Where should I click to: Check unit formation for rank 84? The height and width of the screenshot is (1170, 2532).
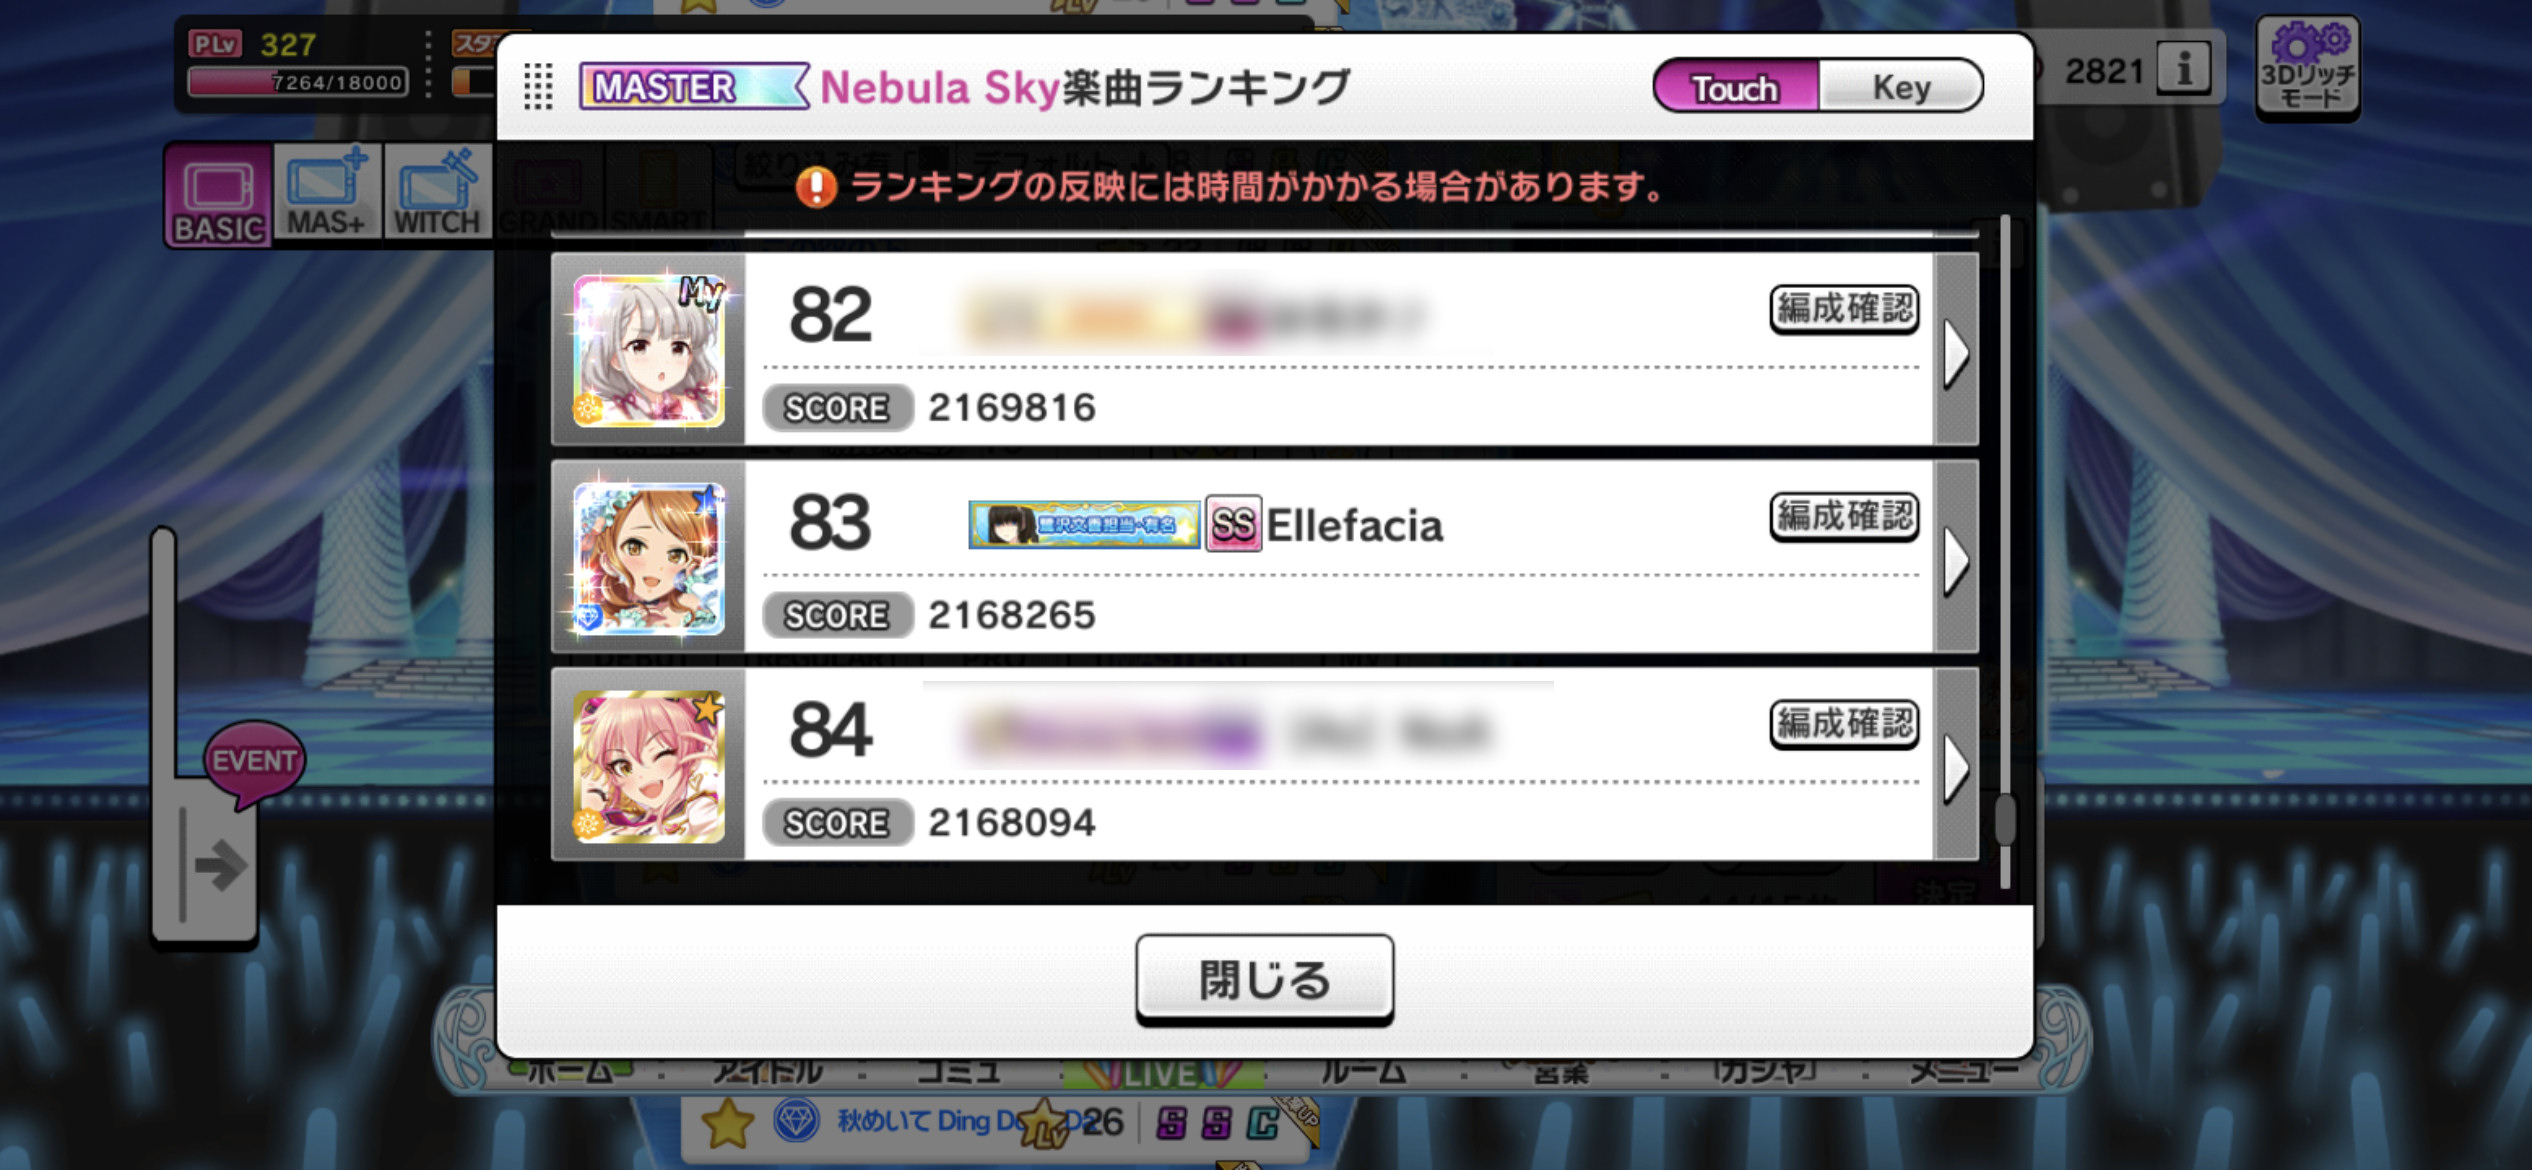(x=1844, y=724)
